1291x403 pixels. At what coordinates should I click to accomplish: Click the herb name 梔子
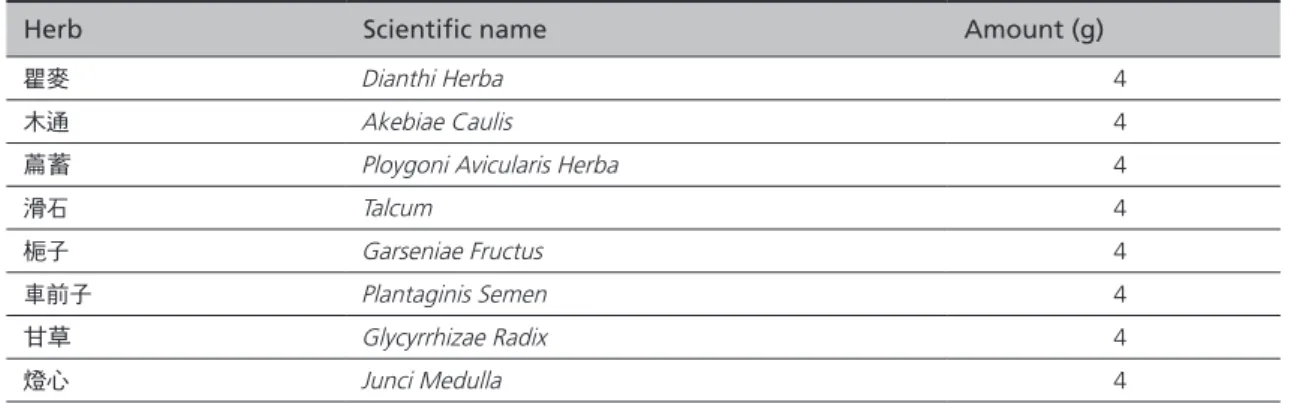tap(46, 250)
